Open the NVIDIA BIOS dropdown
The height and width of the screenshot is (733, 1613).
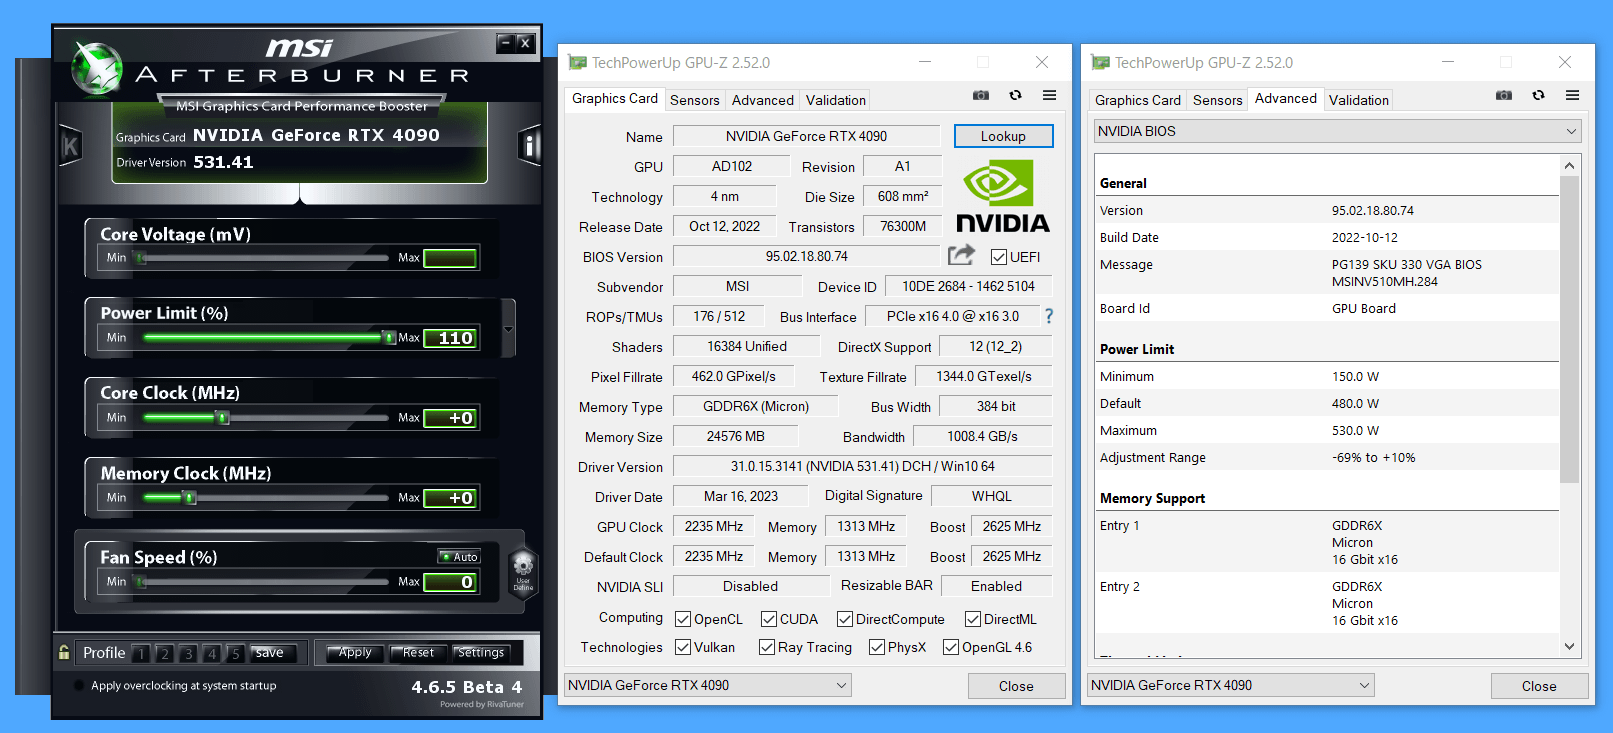(1338, 131)
